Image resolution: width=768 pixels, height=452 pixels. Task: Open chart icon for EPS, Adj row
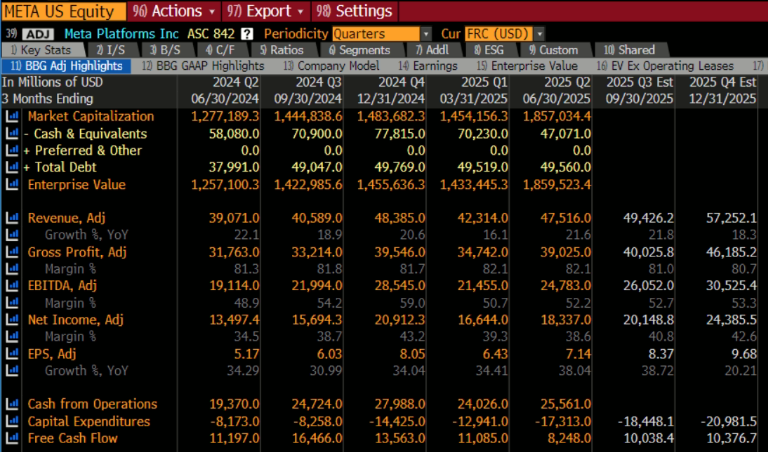[x=12, y=354]
